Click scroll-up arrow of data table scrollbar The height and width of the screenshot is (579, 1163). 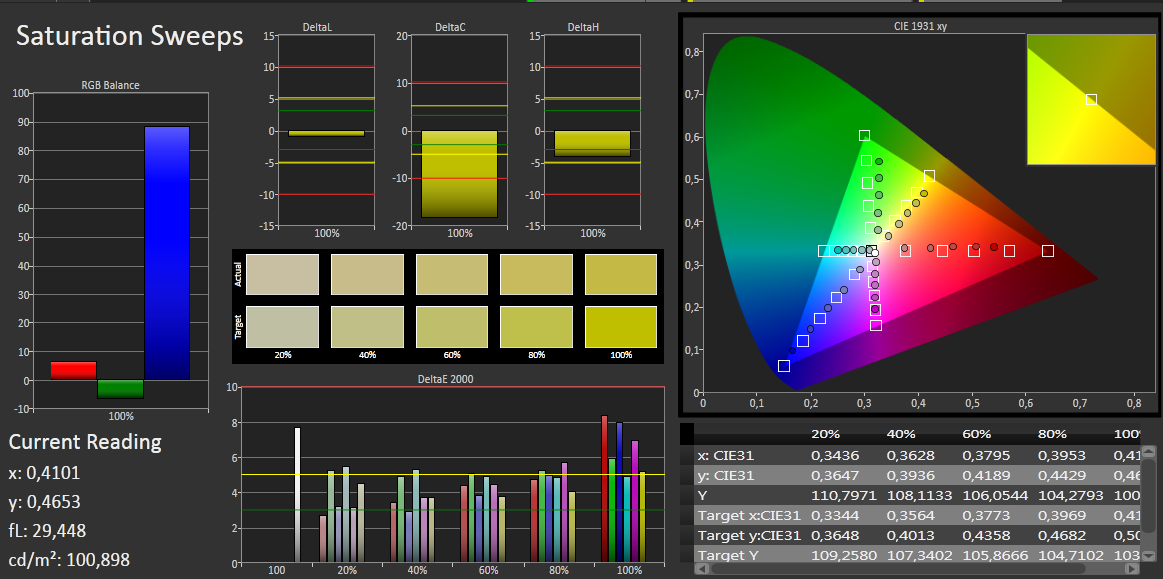coord(1148,450)
